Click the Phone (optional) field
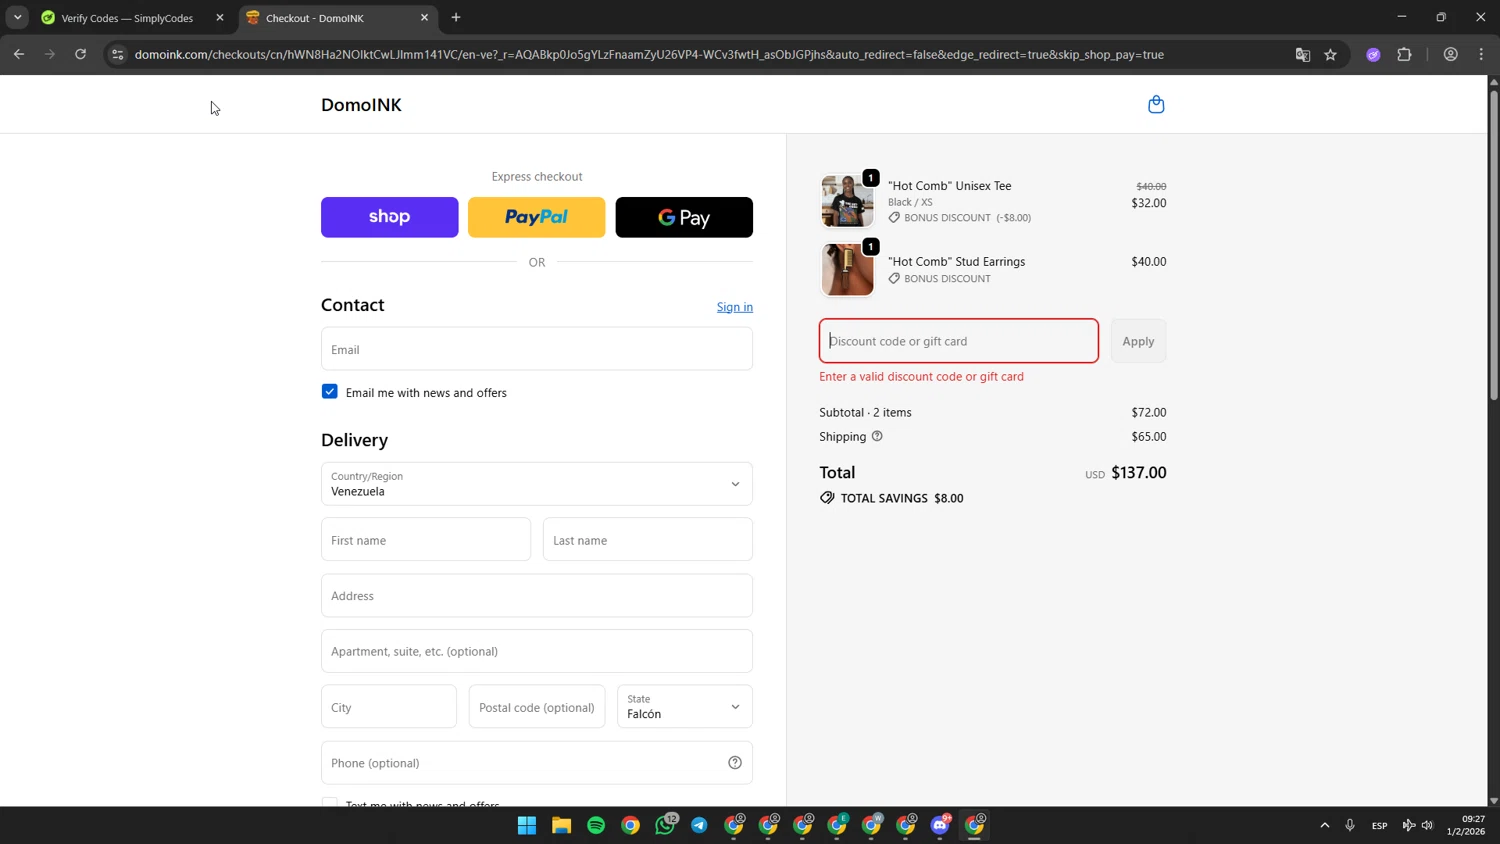The height and width of the screenshot is (844, 1500). [537, 763]
